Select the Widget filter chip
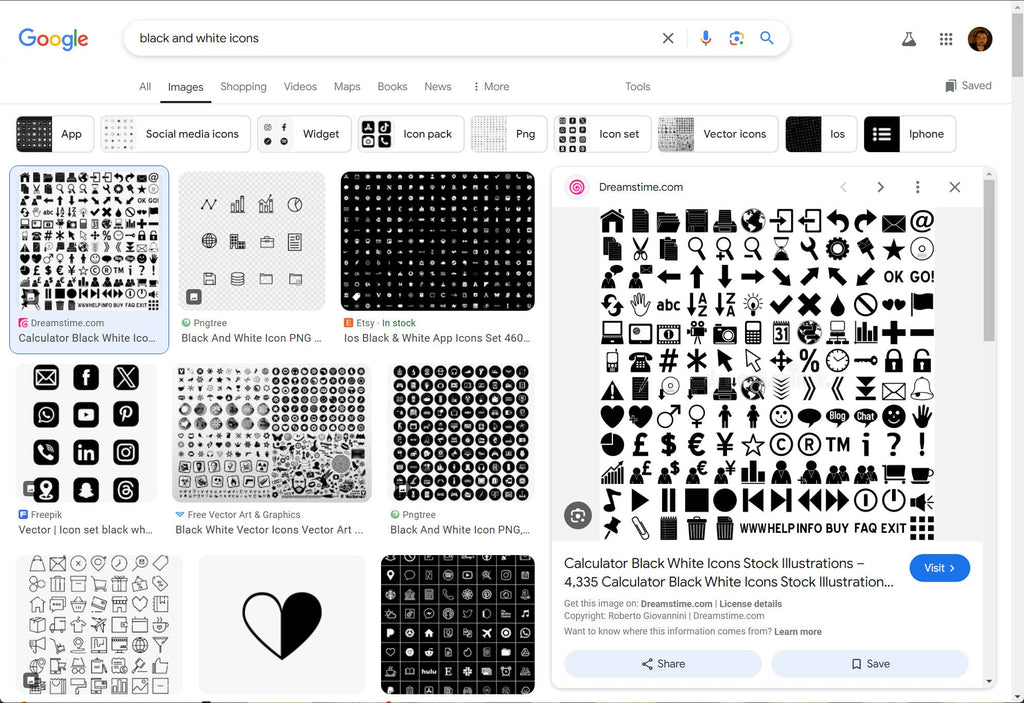Image resolution: width=1024 pixels, height=703 pixels. tap(304, 134)
